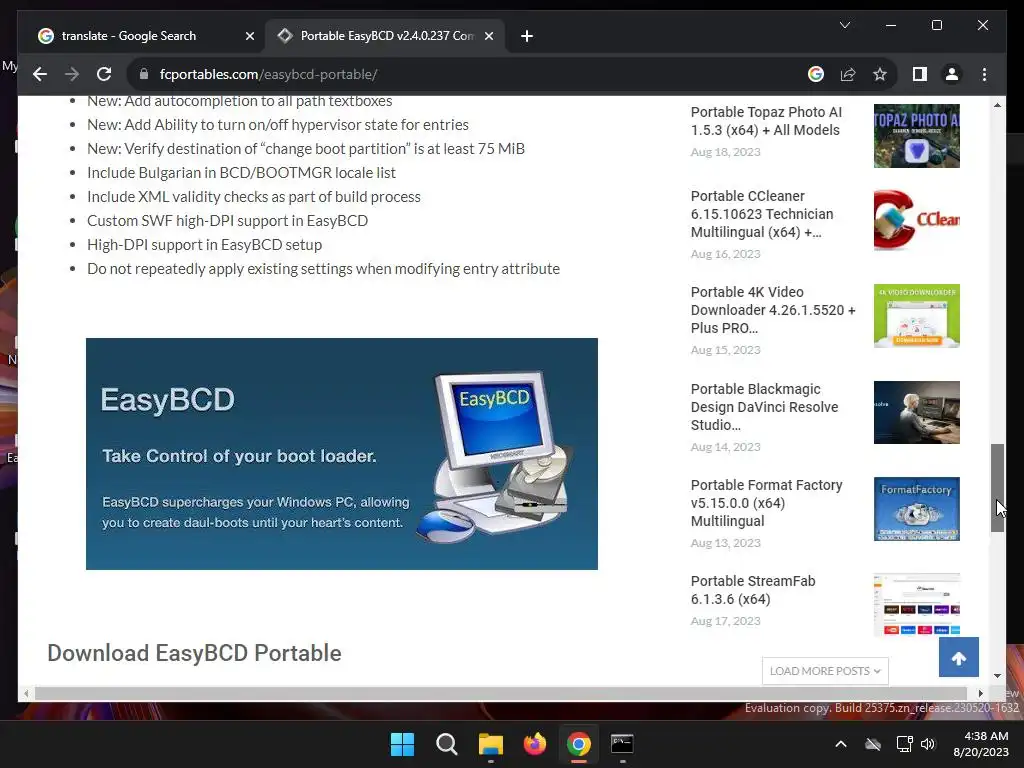
Task: Open Portable StreamFab 6.1.3.6 post
Action: click(x=753, y=590)
